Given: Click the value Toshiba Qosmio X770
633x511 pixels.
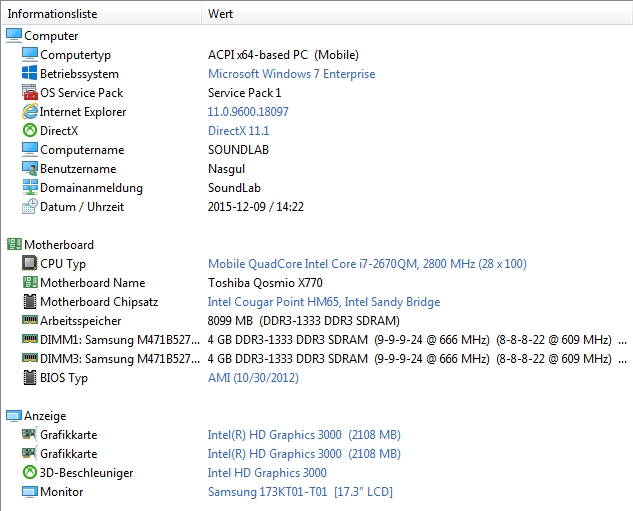Looking at the screenshot, I should pyautogui.click(x=265, y=283).
